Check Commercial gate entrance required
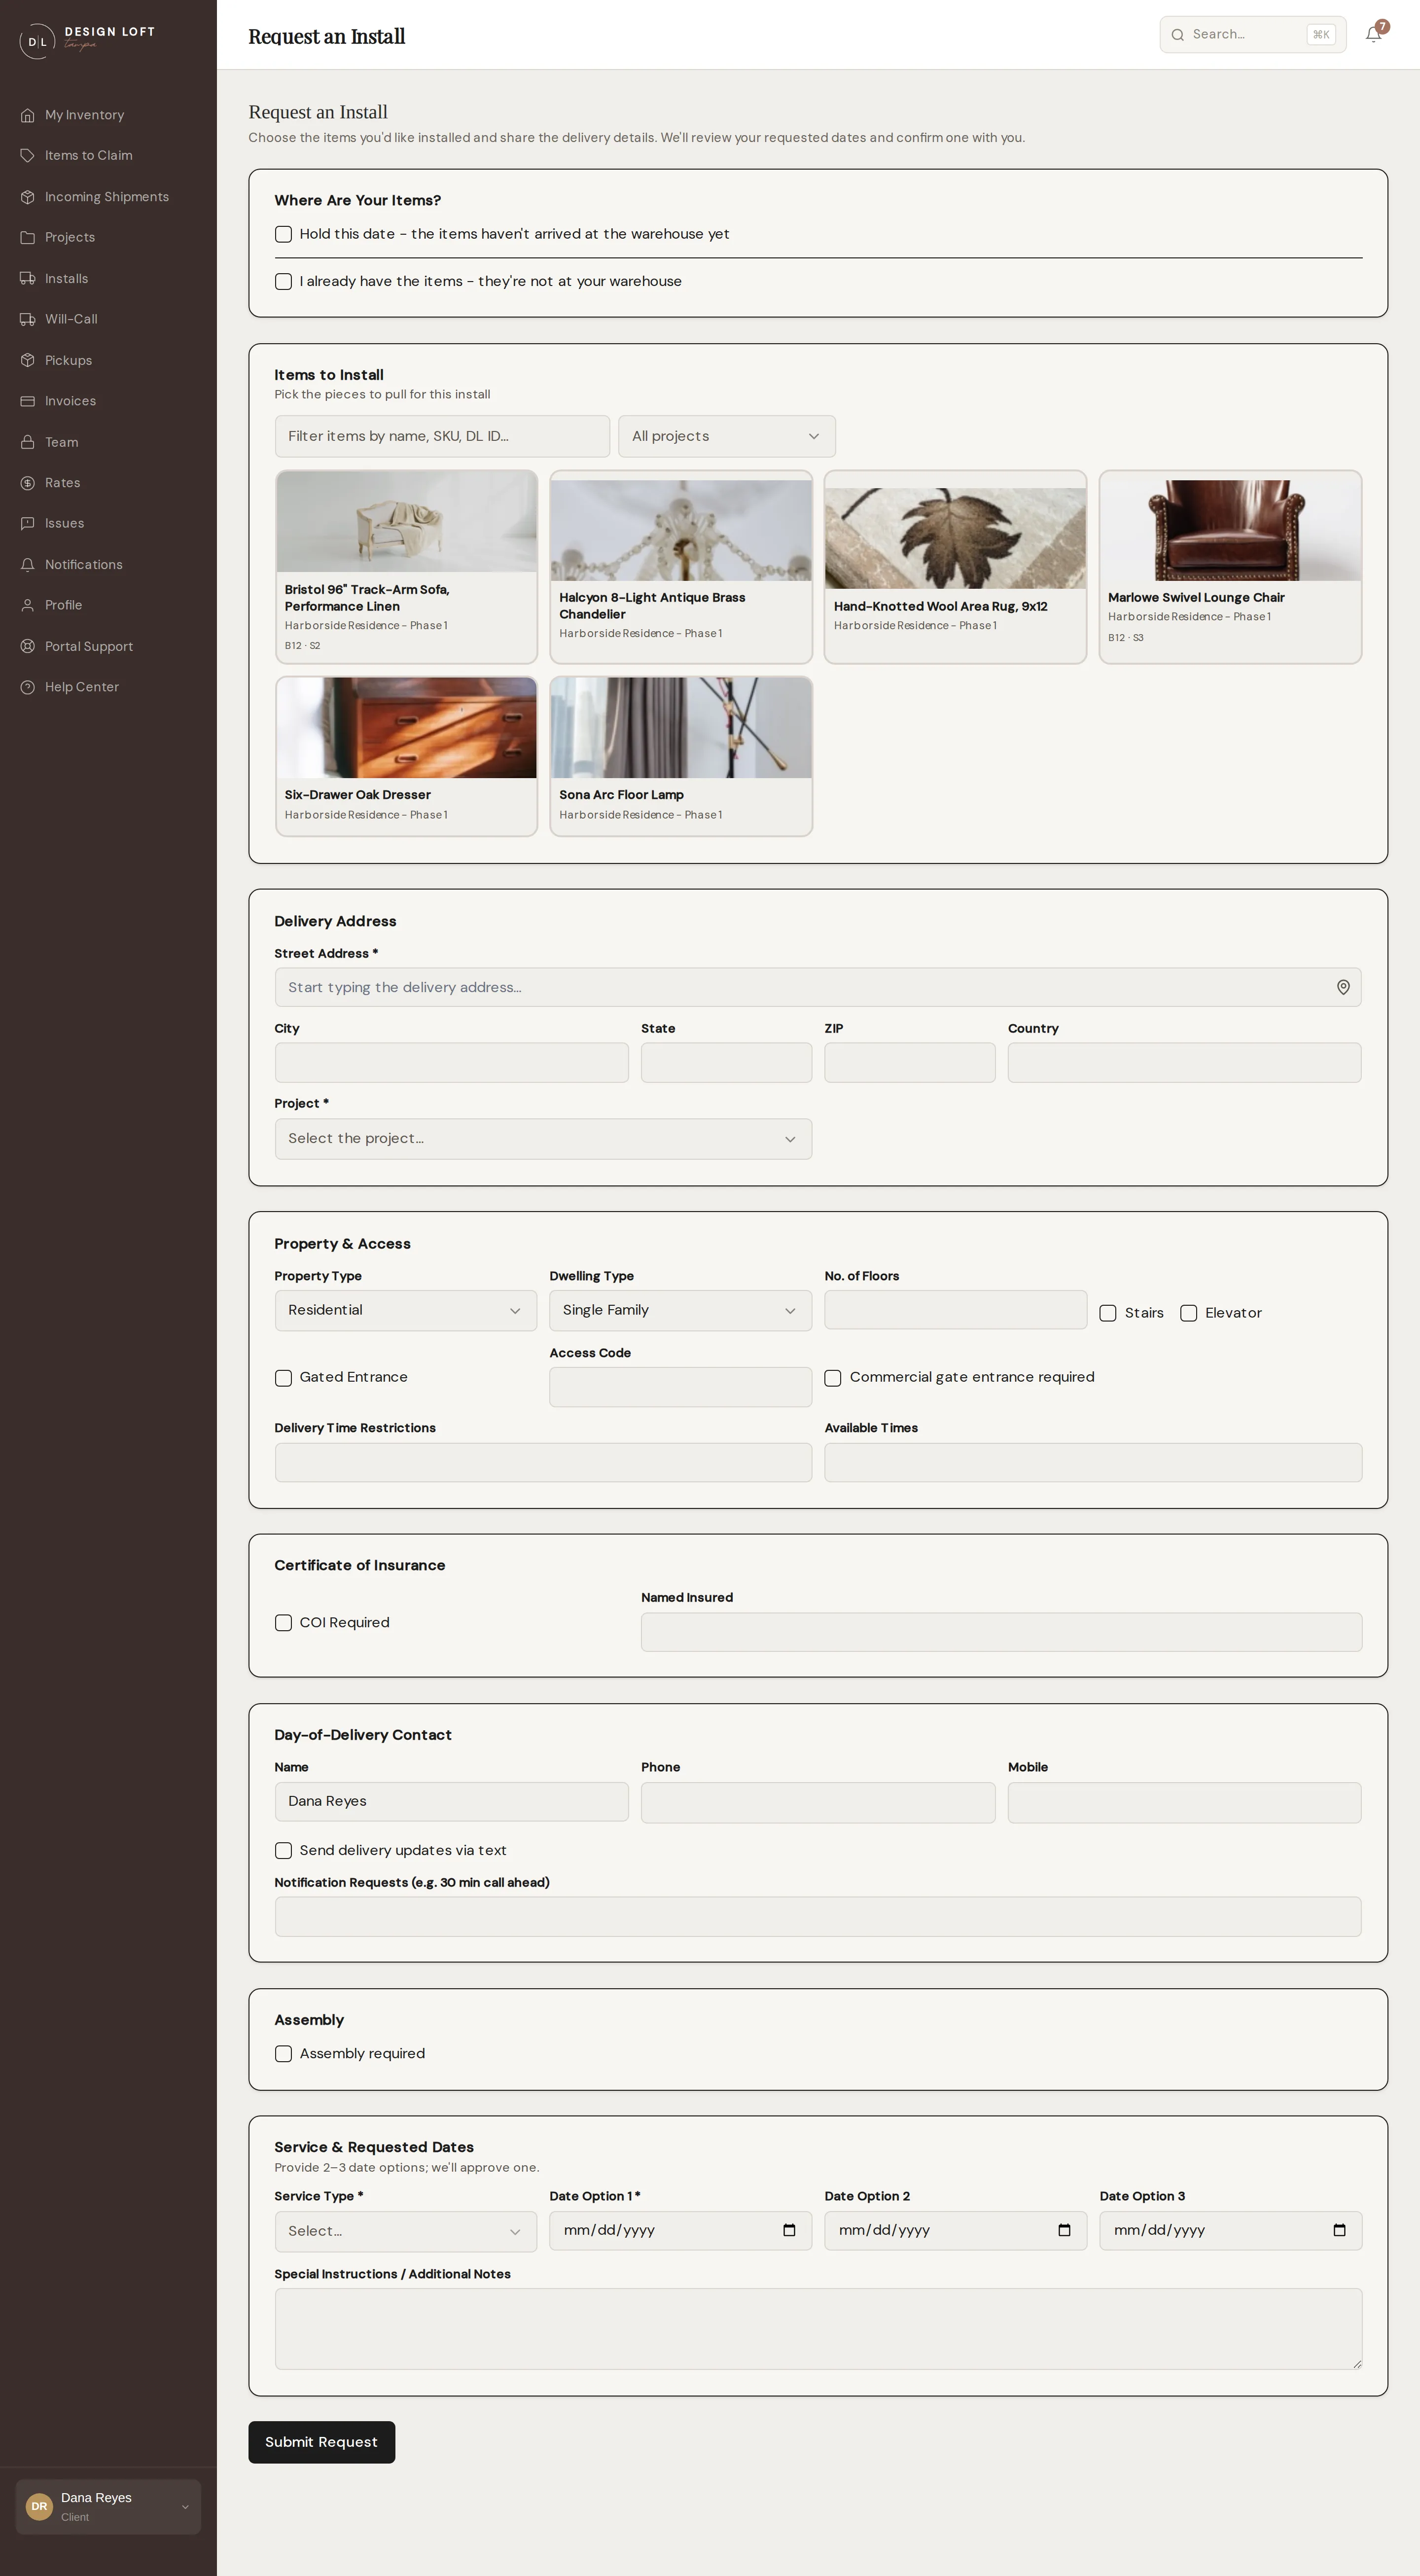The image size is (1420, 2576). pos(833,1378)
